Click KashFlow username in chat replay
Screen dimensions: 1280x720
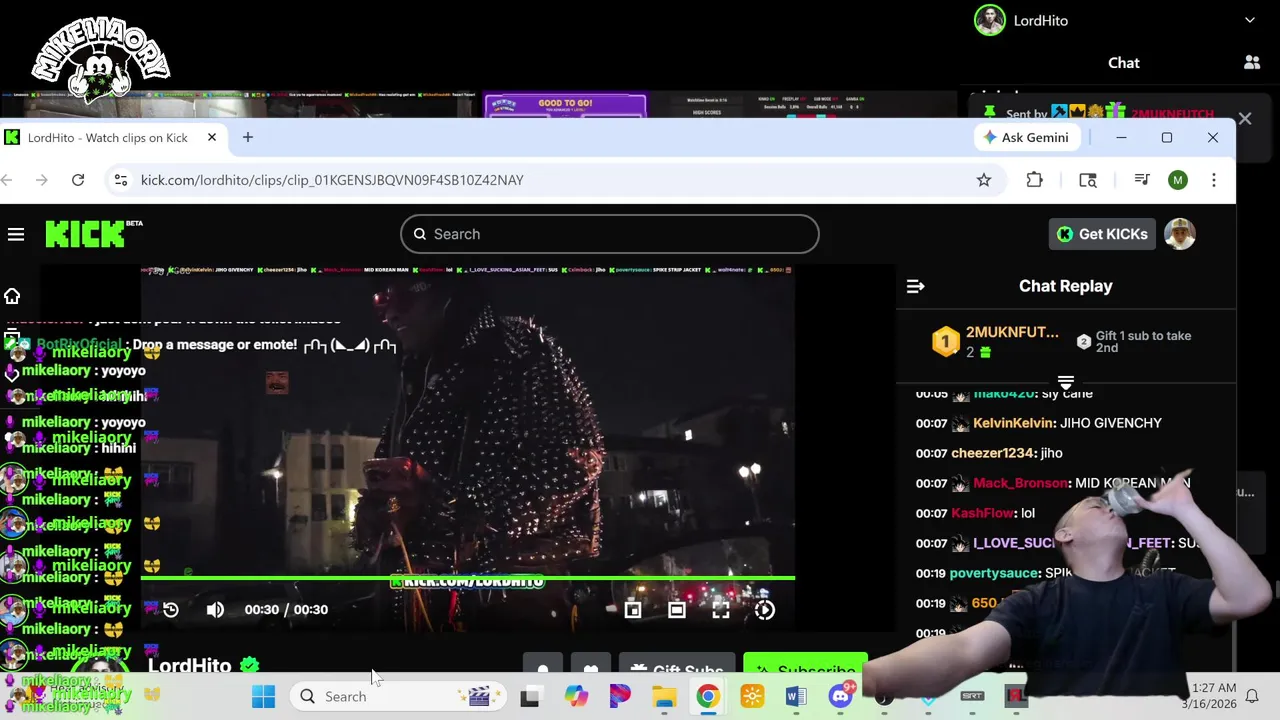[x=982, y=513]
